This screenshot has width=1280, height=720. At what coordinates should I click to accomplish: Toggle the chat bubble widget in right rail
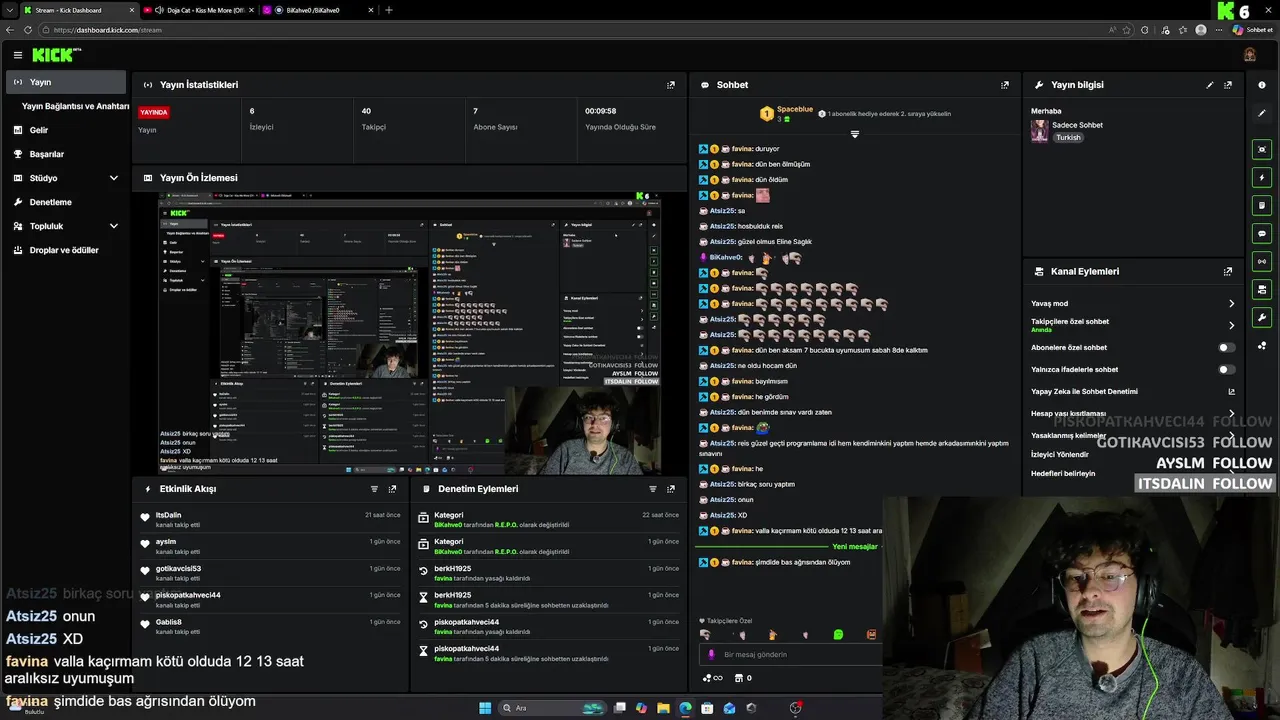pyautogui.click(x=1262, y=233)
